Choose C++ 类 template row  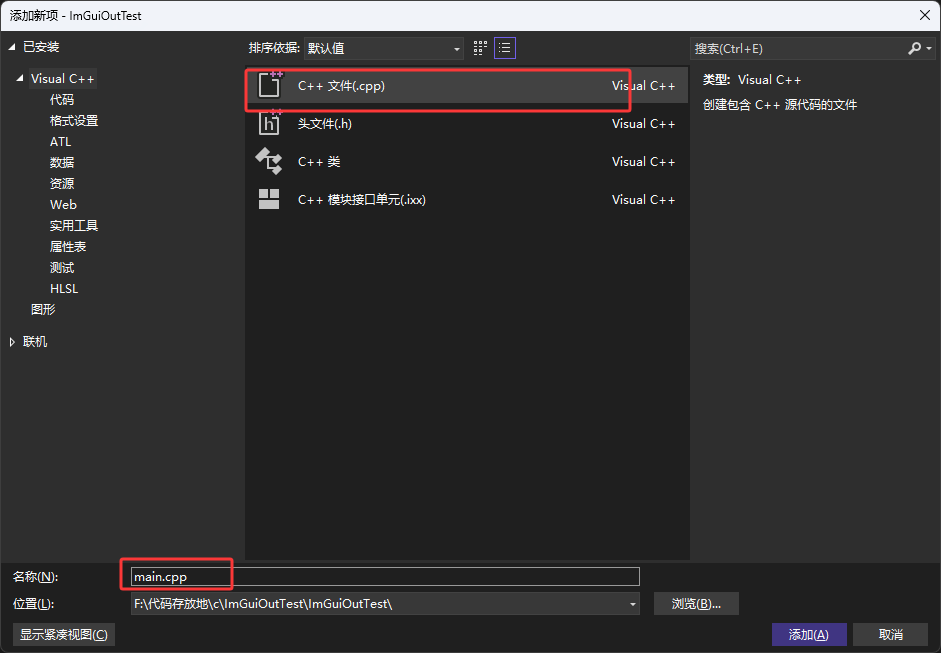click(467, 161)
